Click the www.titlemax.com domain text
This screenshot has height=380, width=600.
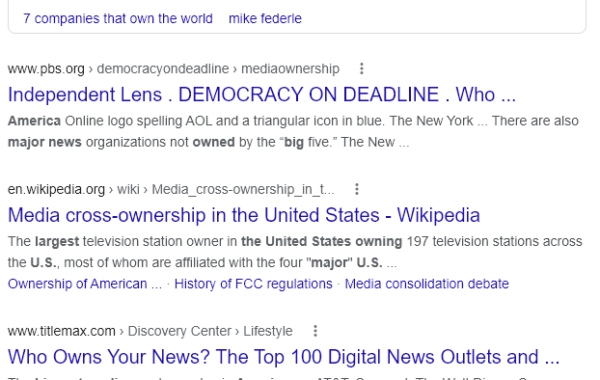coord(62,331)
